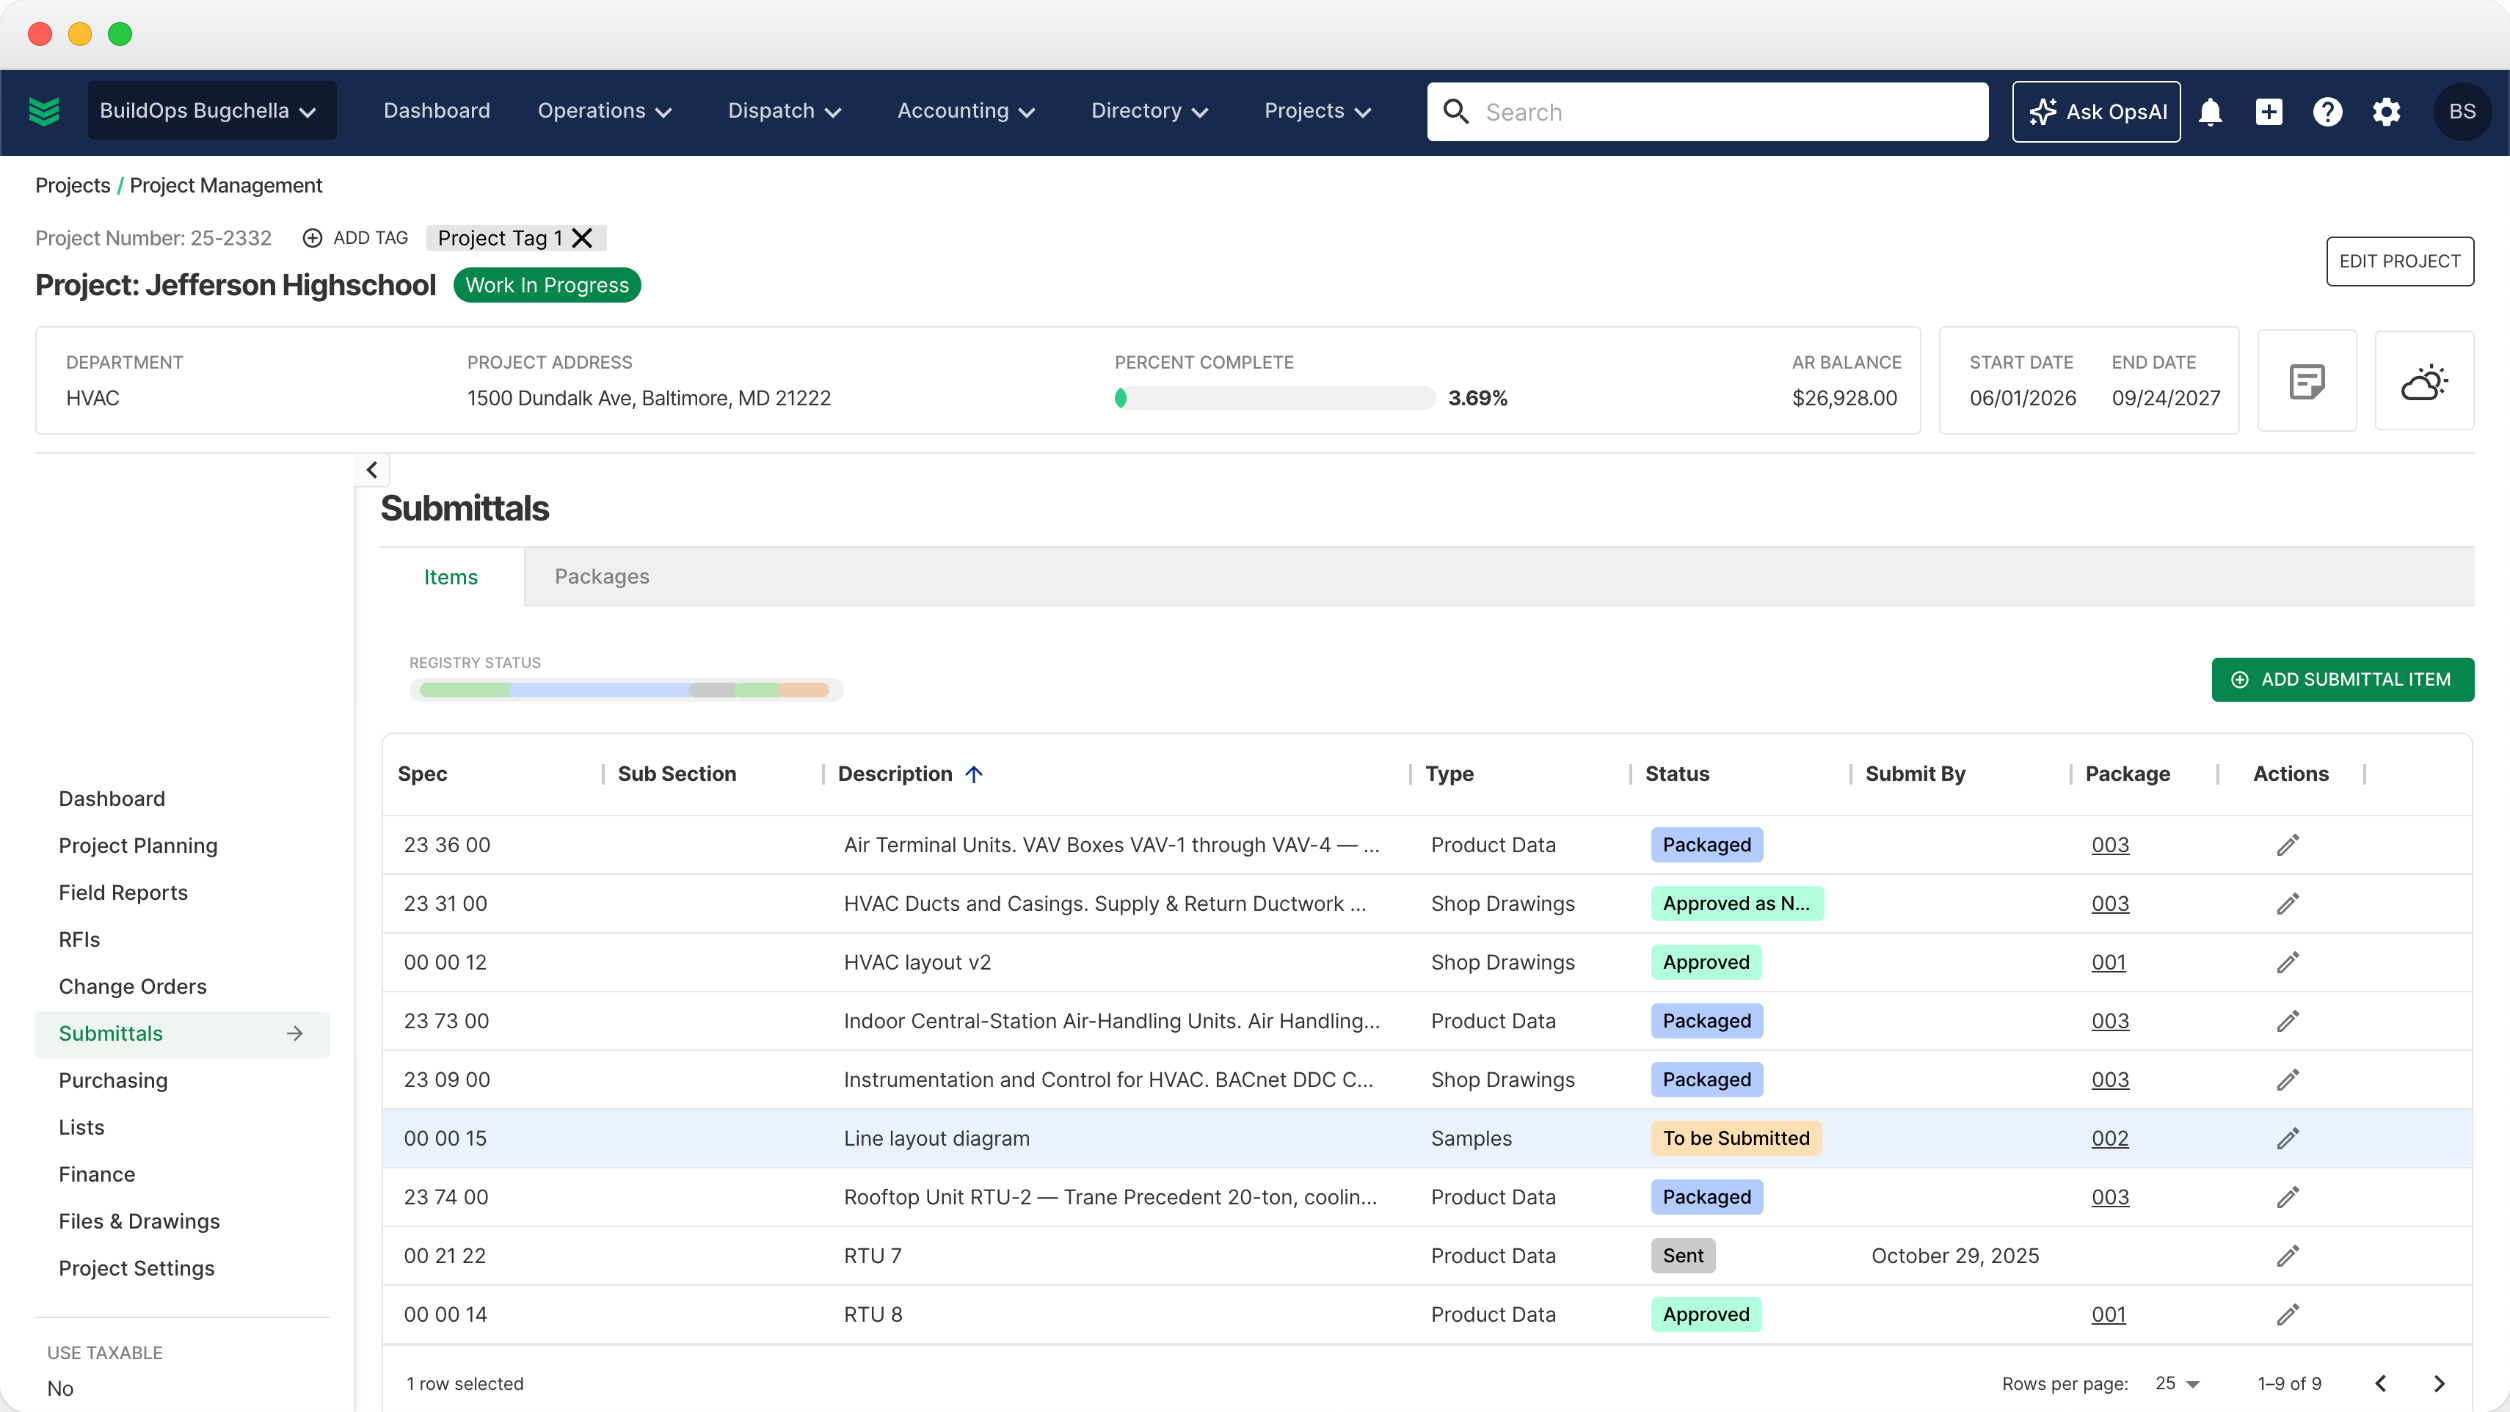Click the Description sort arrow icon

(x=974, y=774)
